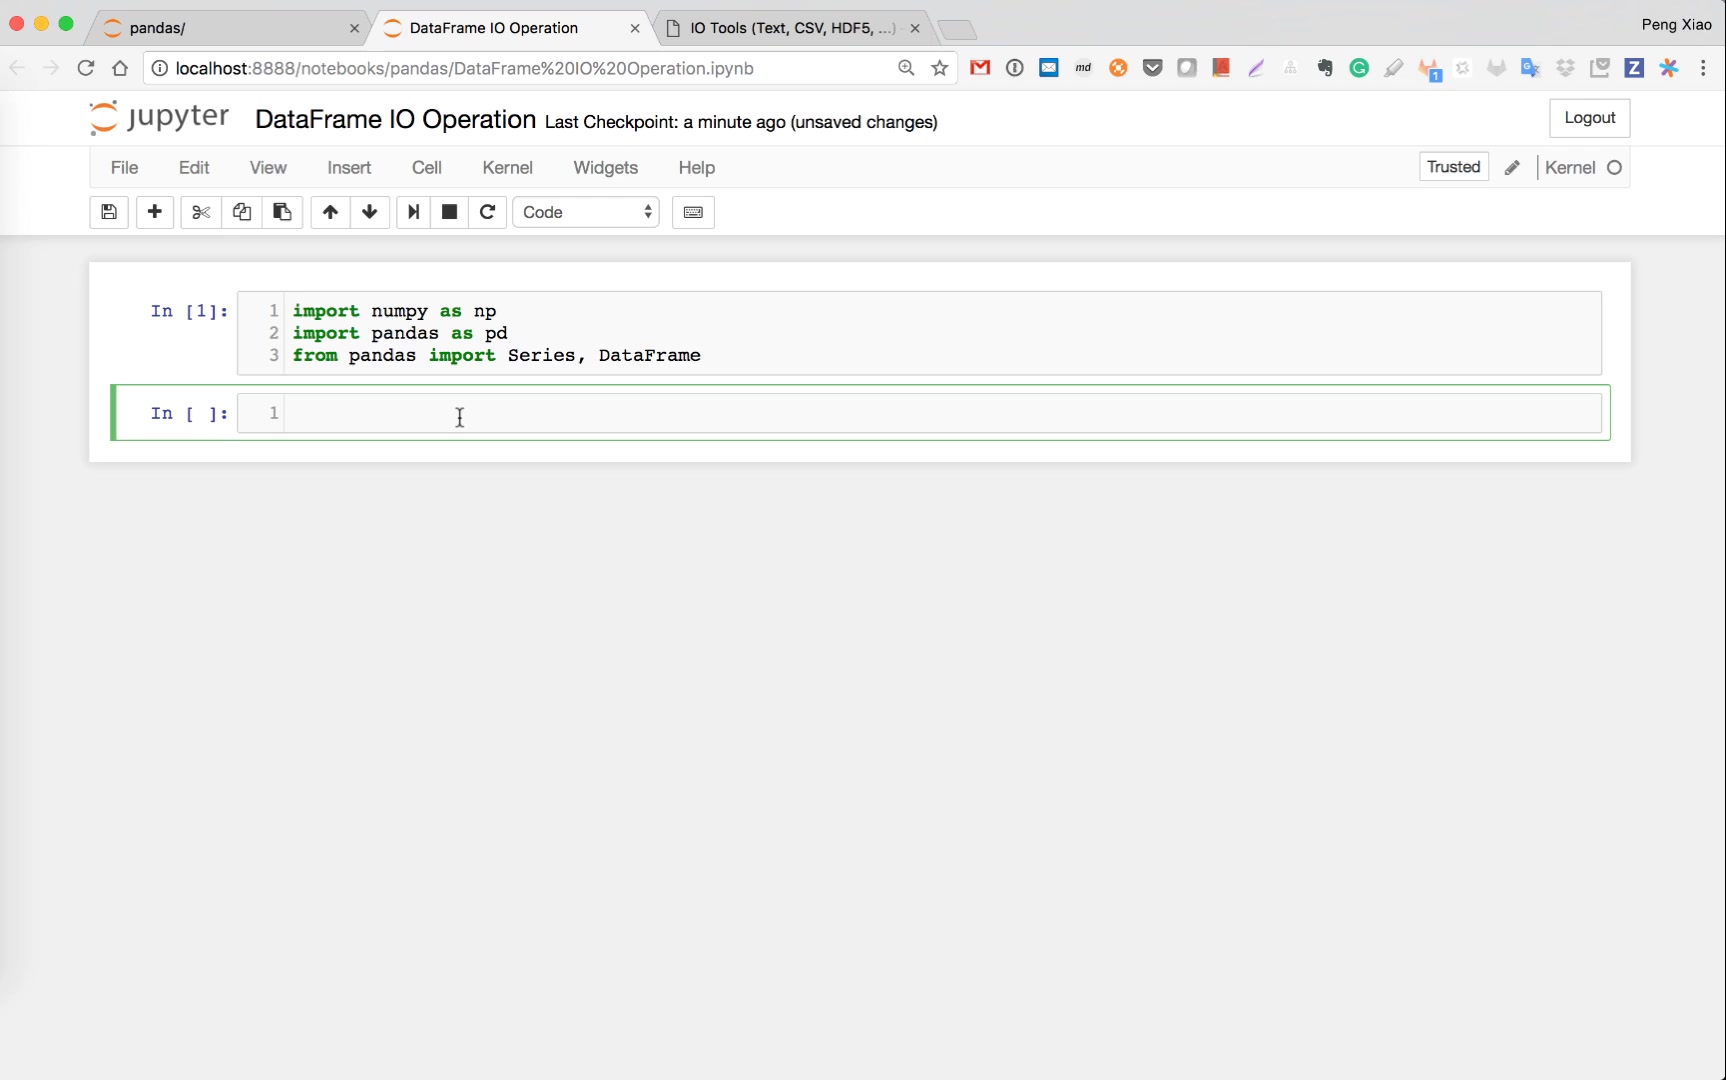Open the File menu
The width and height of the screenshot is (1726, 1080).
[124, 168]
